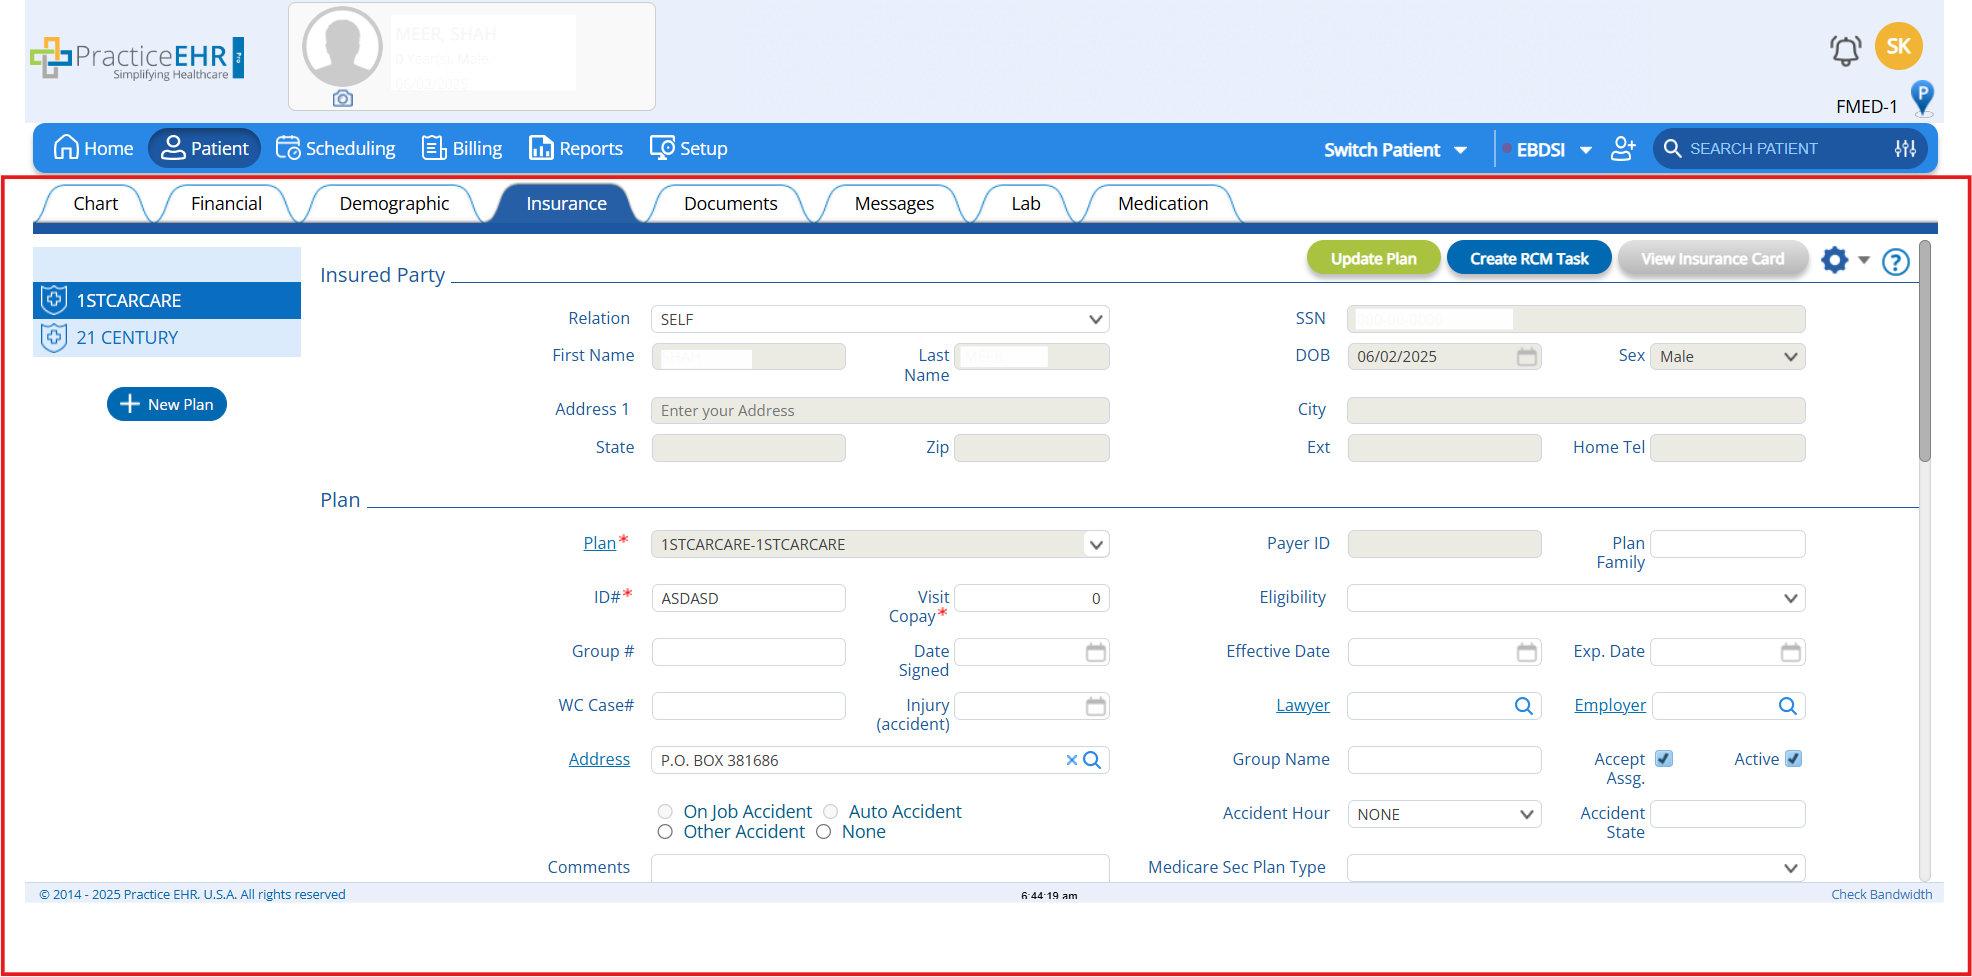Clear the plan address with X icon
Screen dimensions: 1972x977
click(1071, 760)
